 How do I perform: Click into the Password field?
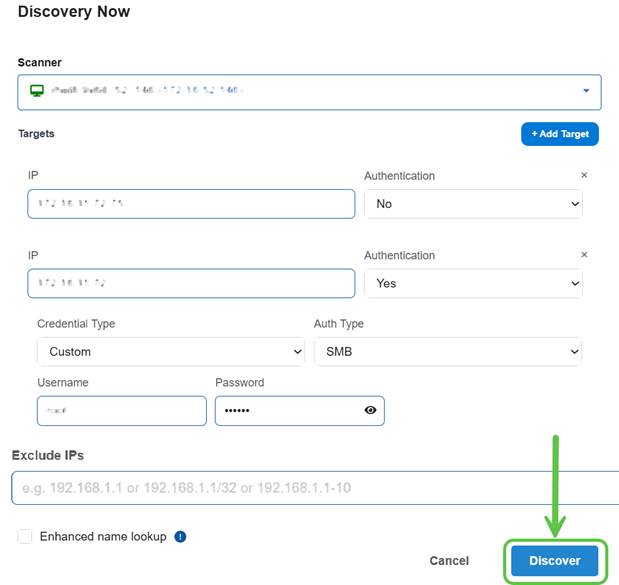(x=285, y=411)
